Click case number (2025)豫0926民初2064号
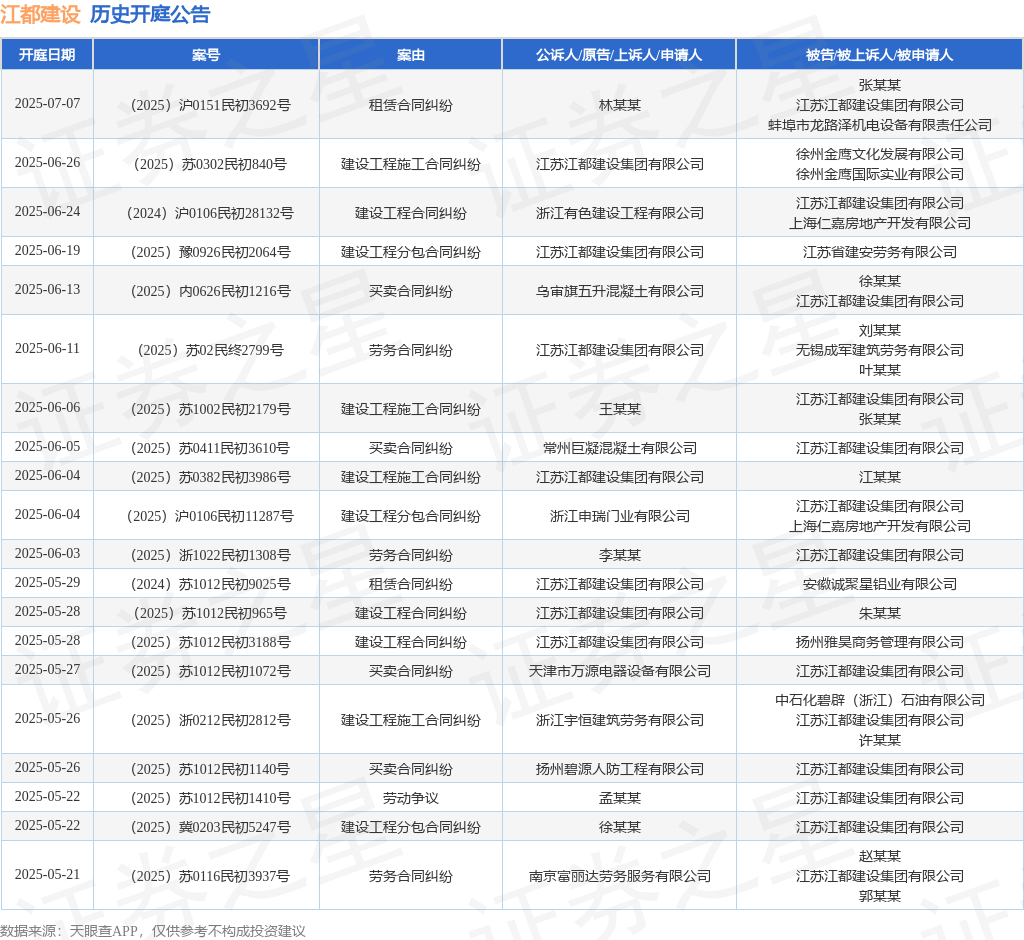The image size is (1024, 940). tap(210, 252)
